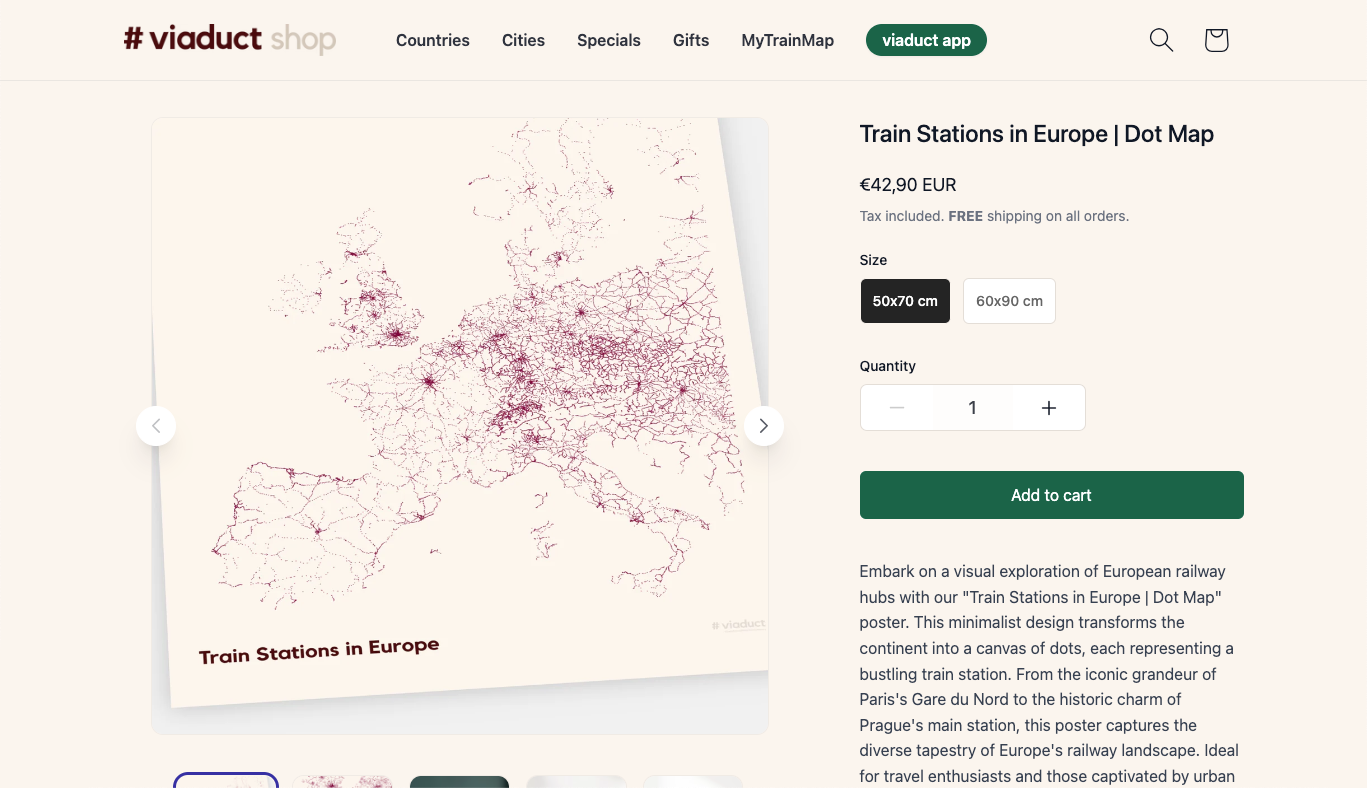Select the dark green gallery thumbnail
Viewport: 1367px width, 788px height.
459,781
